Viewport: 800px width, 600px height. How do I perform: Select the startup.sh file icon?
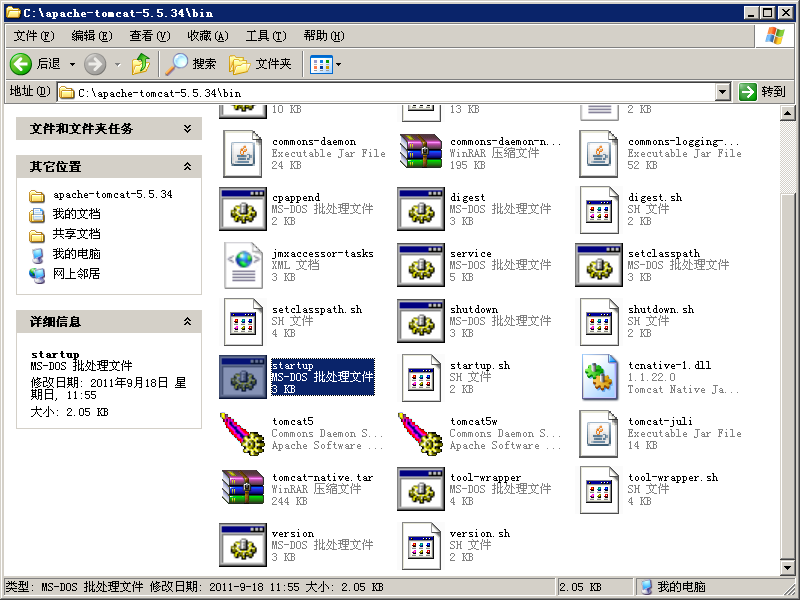pos(421,378)
